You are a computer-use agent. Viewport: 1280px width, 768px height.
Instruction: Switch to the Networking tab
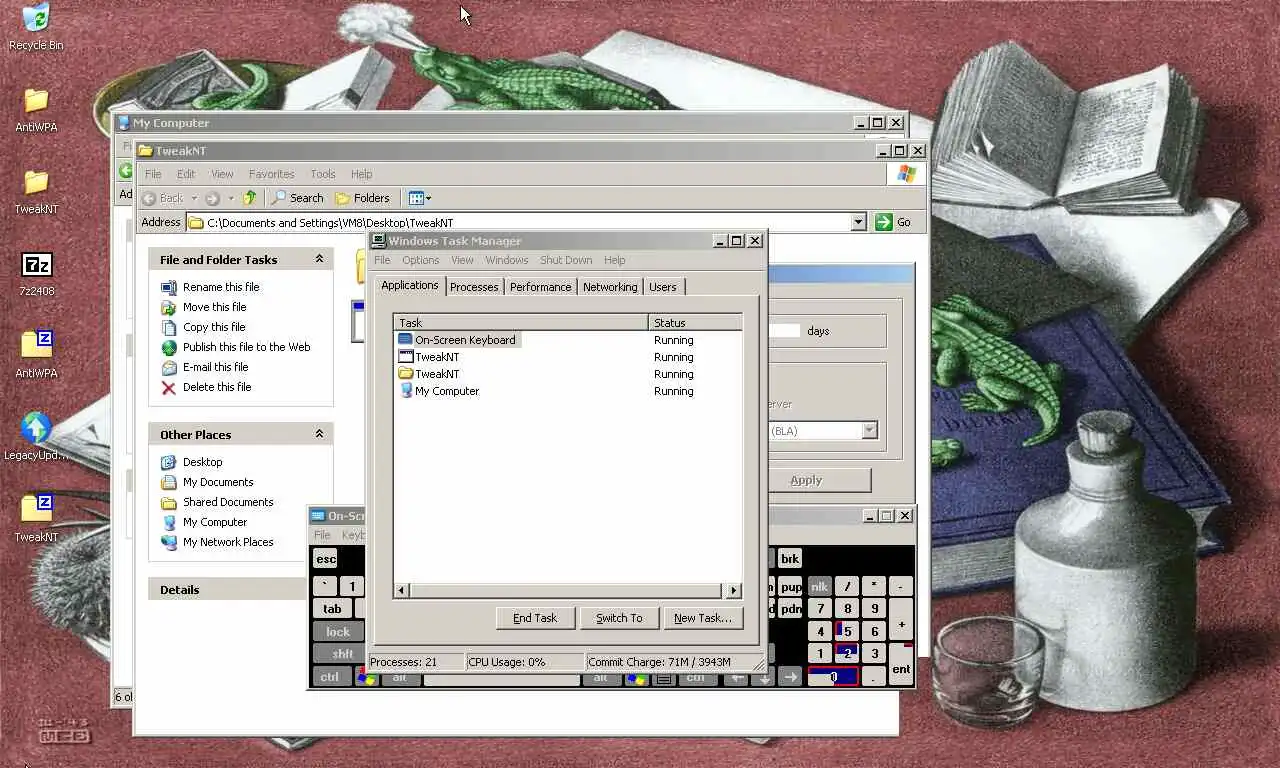pos(610,287)
